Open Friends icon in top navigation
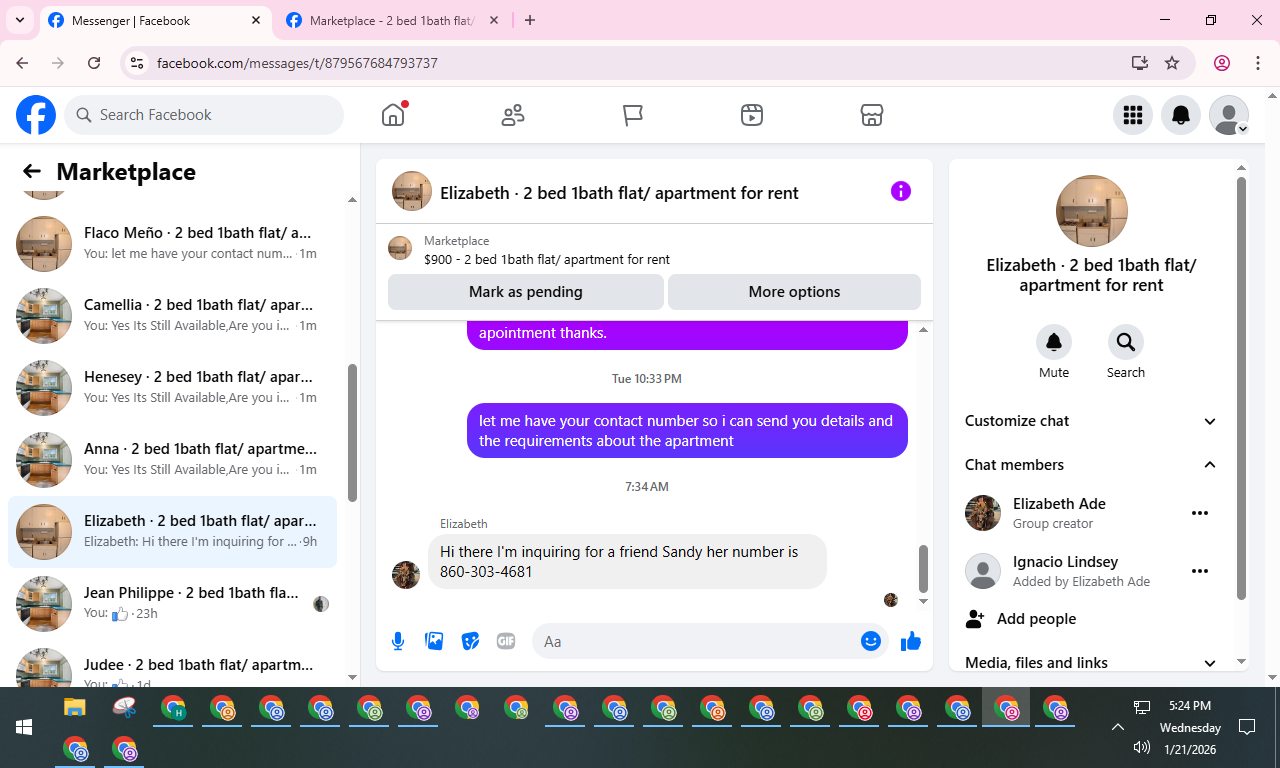Image resolution: width=1280 pixels, height=768 pixels. [x=513, y=115]
